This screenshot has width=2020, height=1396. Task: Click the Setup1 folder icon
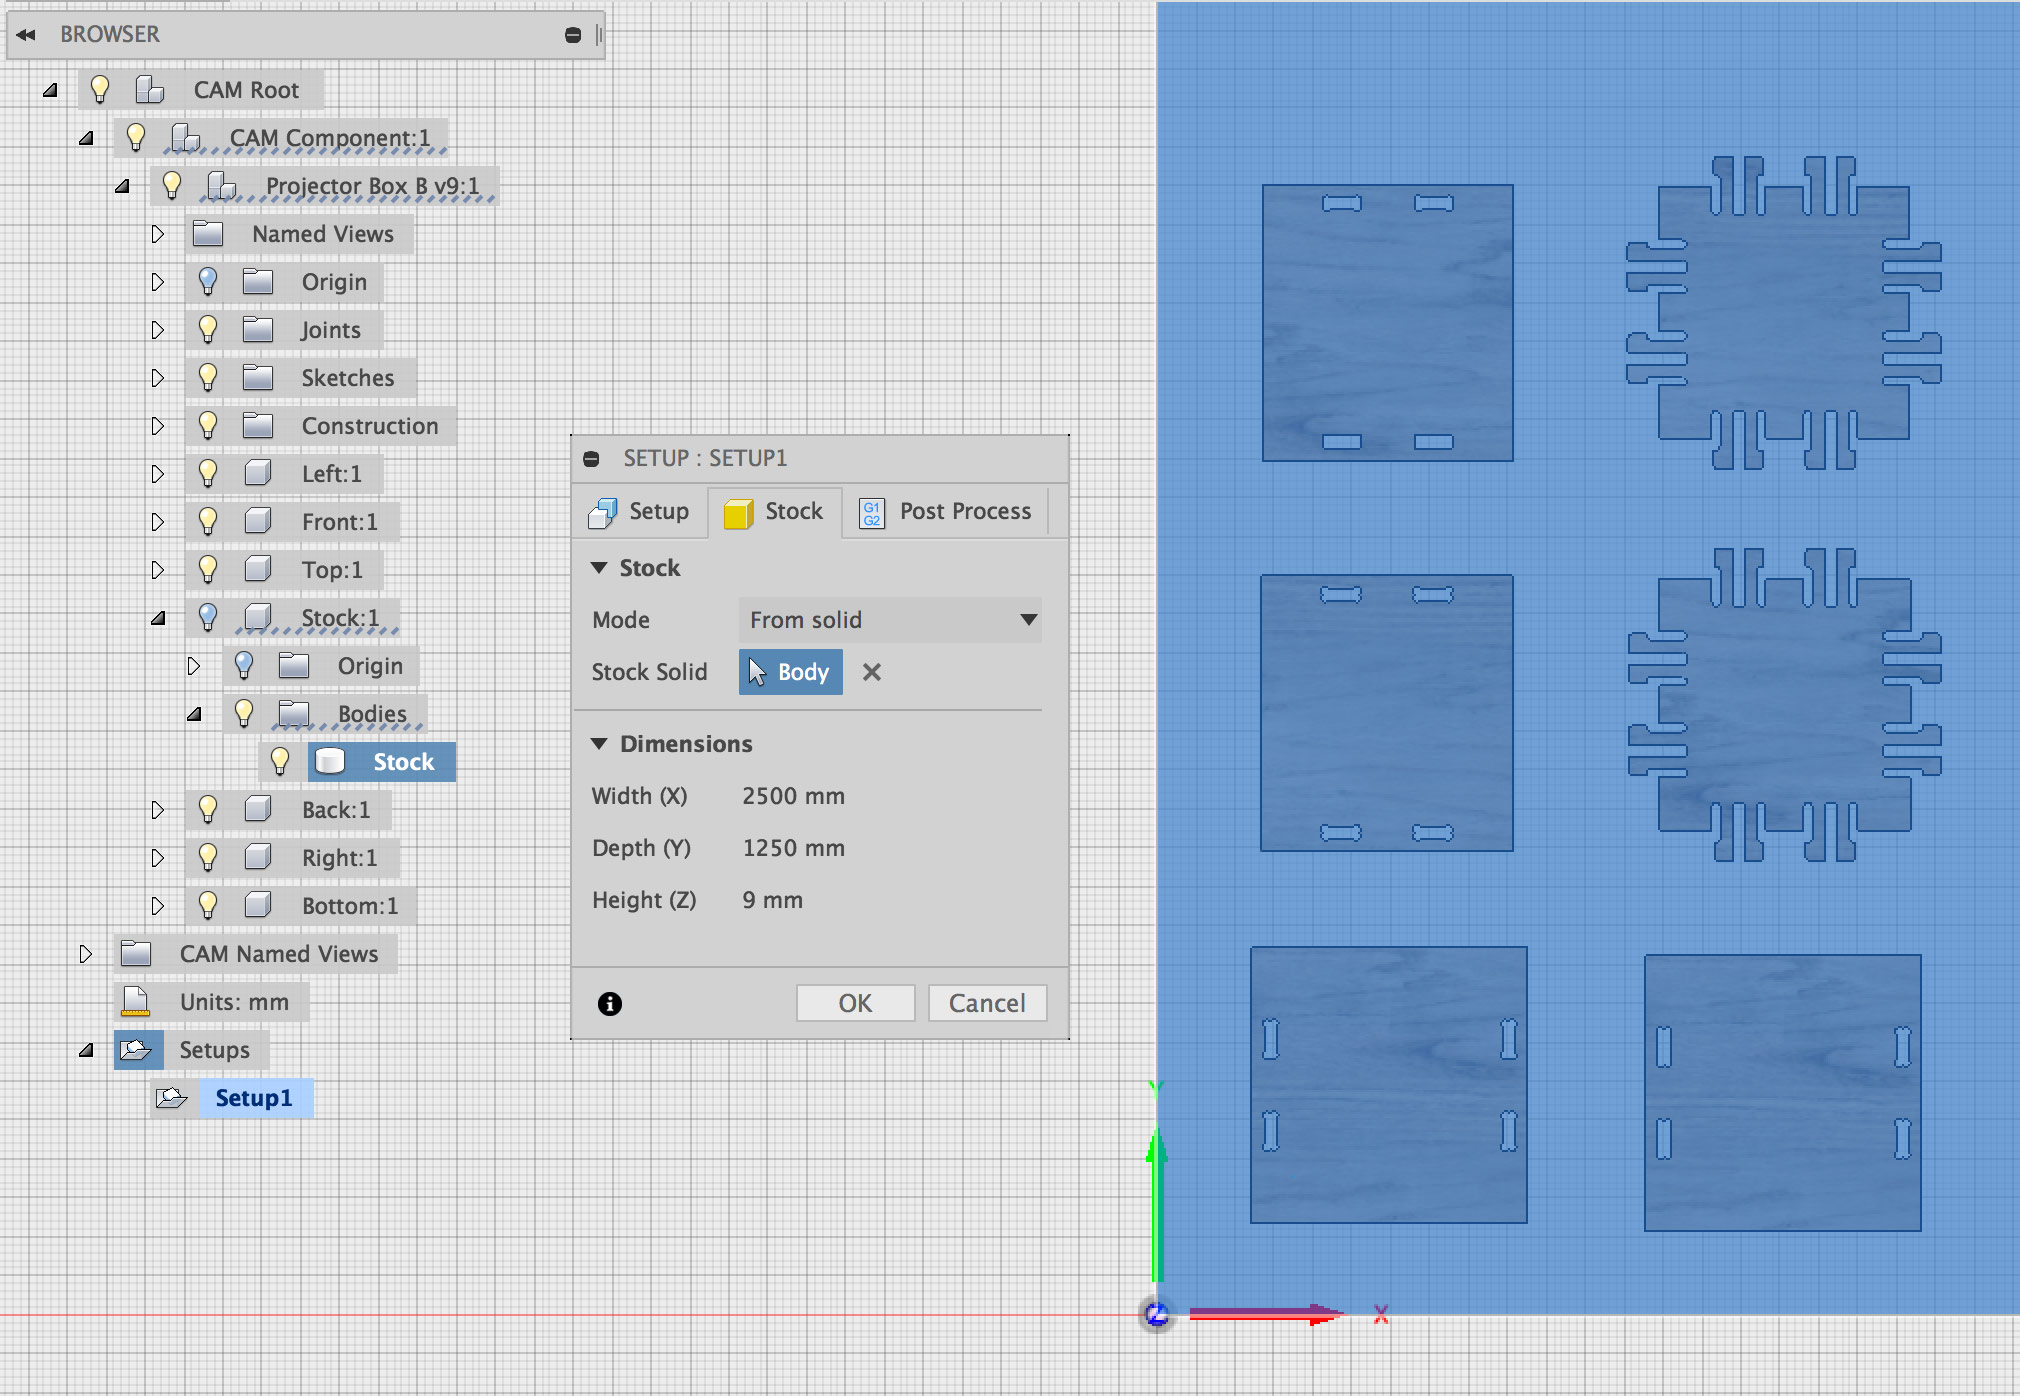pyautogui.click(x=172, y=1097)
